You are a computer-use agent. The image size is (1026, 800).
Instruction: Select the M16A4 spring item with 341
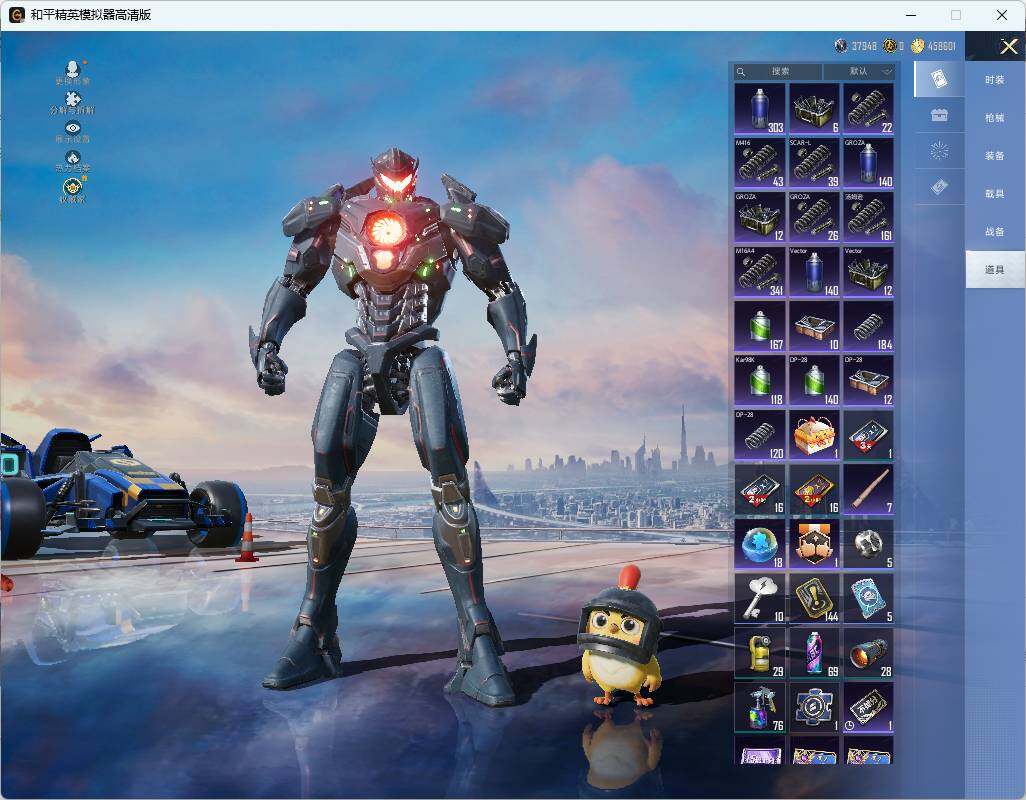click(x=760, y=271)
